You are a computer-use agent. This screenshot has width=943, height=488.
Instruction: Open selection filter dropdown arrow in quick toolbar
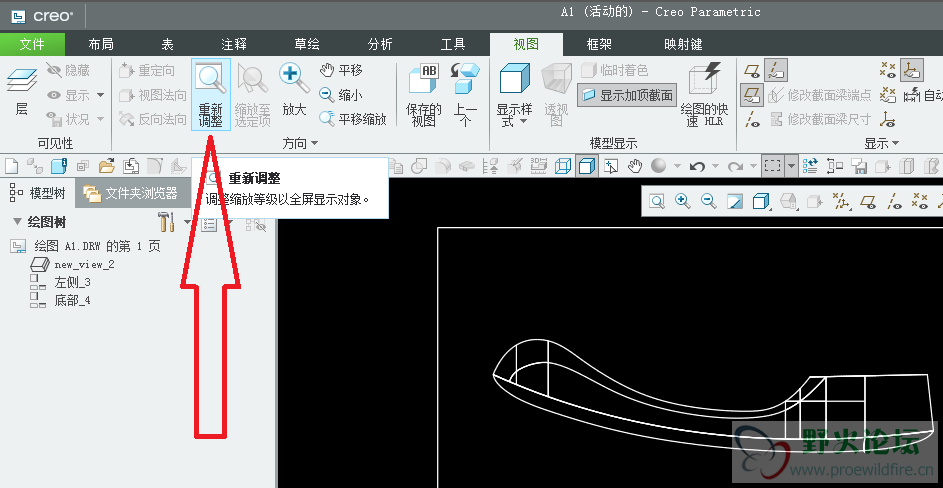pyautogui.click(x=791, y=165)
